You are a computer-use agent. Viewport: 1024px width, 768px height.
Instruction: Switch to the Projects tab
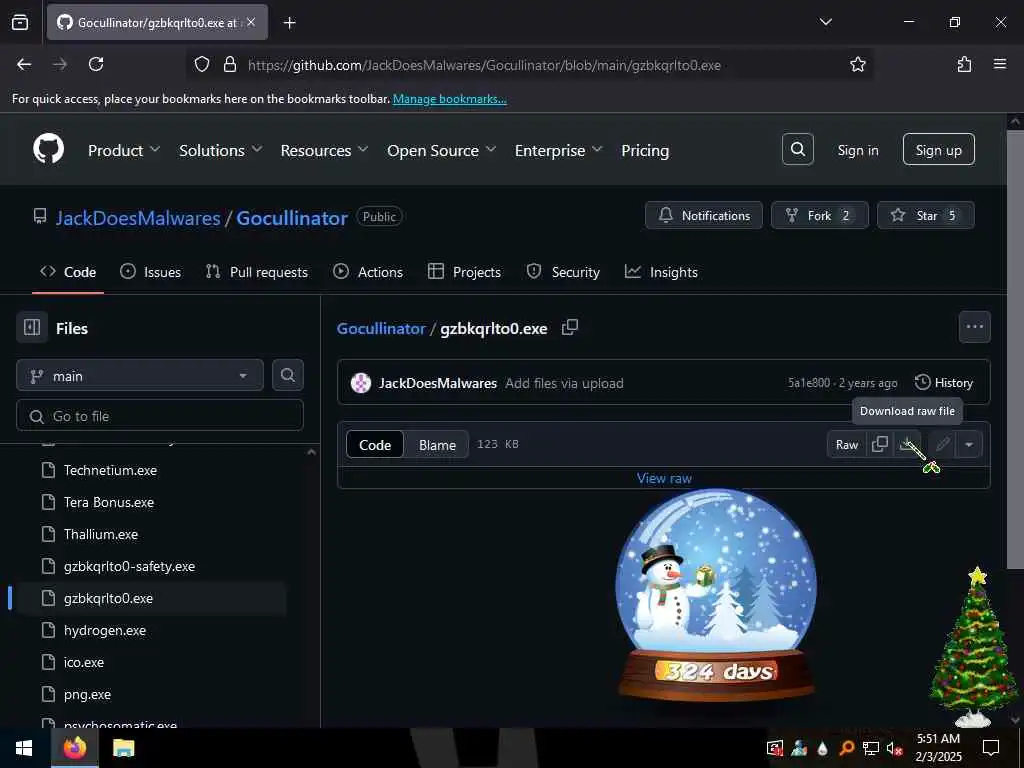tap(464, 272)
